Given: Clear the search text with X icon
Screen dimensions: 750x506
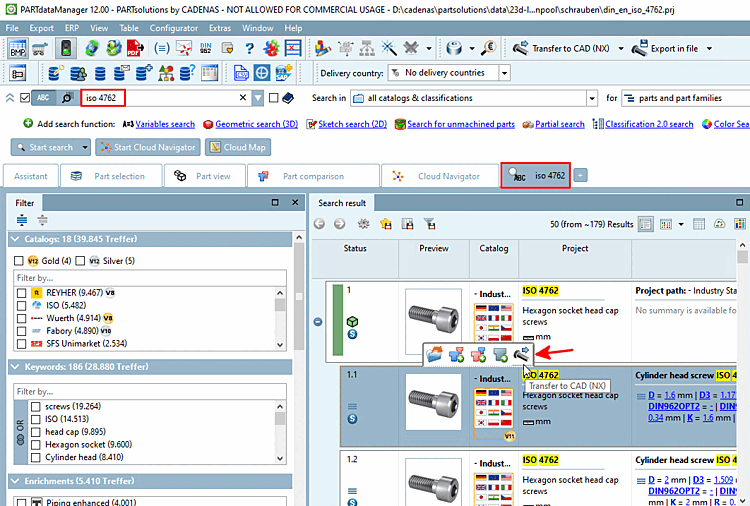Looking at the screenshot, I should tap(243, 98).
